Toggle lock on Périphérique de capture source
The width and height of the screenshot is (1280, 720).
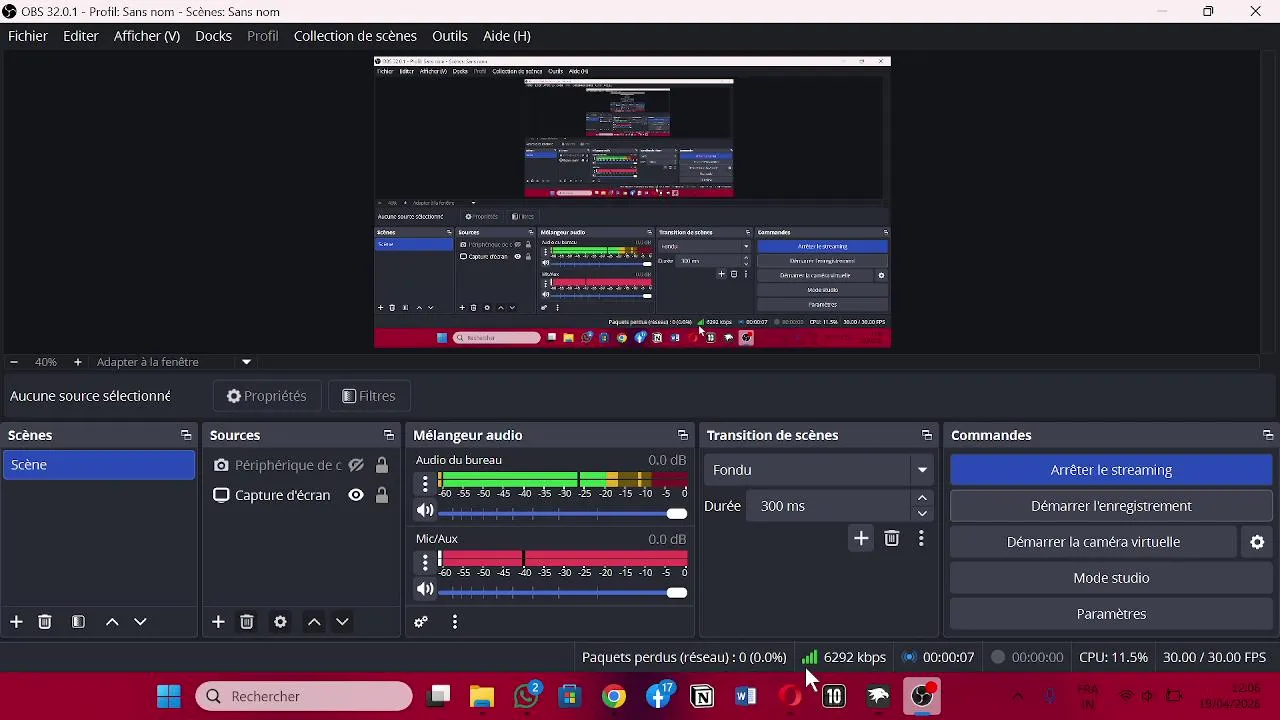381,465
